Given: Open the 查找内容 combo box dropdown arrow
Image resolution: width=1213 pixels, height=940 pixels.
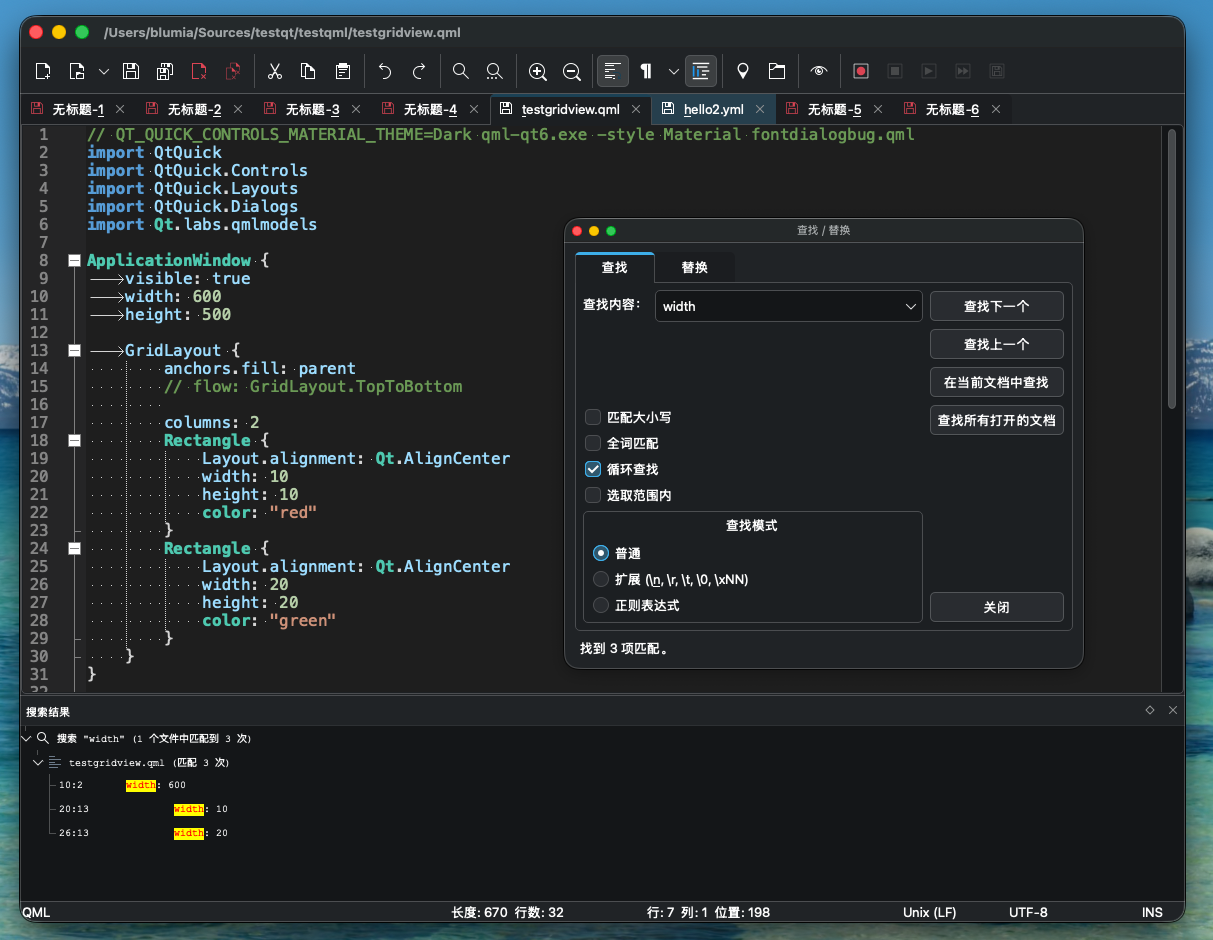Looking at the screenshot, I should tap(910, 306).
